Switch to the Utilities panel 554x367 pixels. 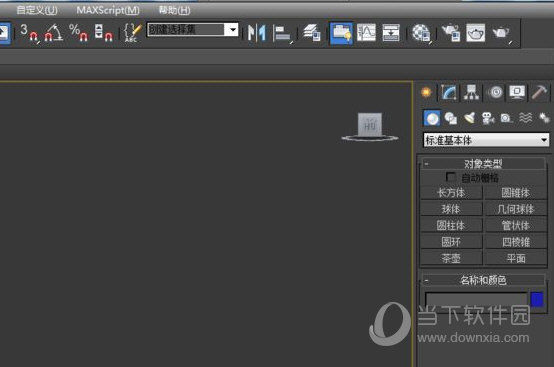[x=540, y=93]
